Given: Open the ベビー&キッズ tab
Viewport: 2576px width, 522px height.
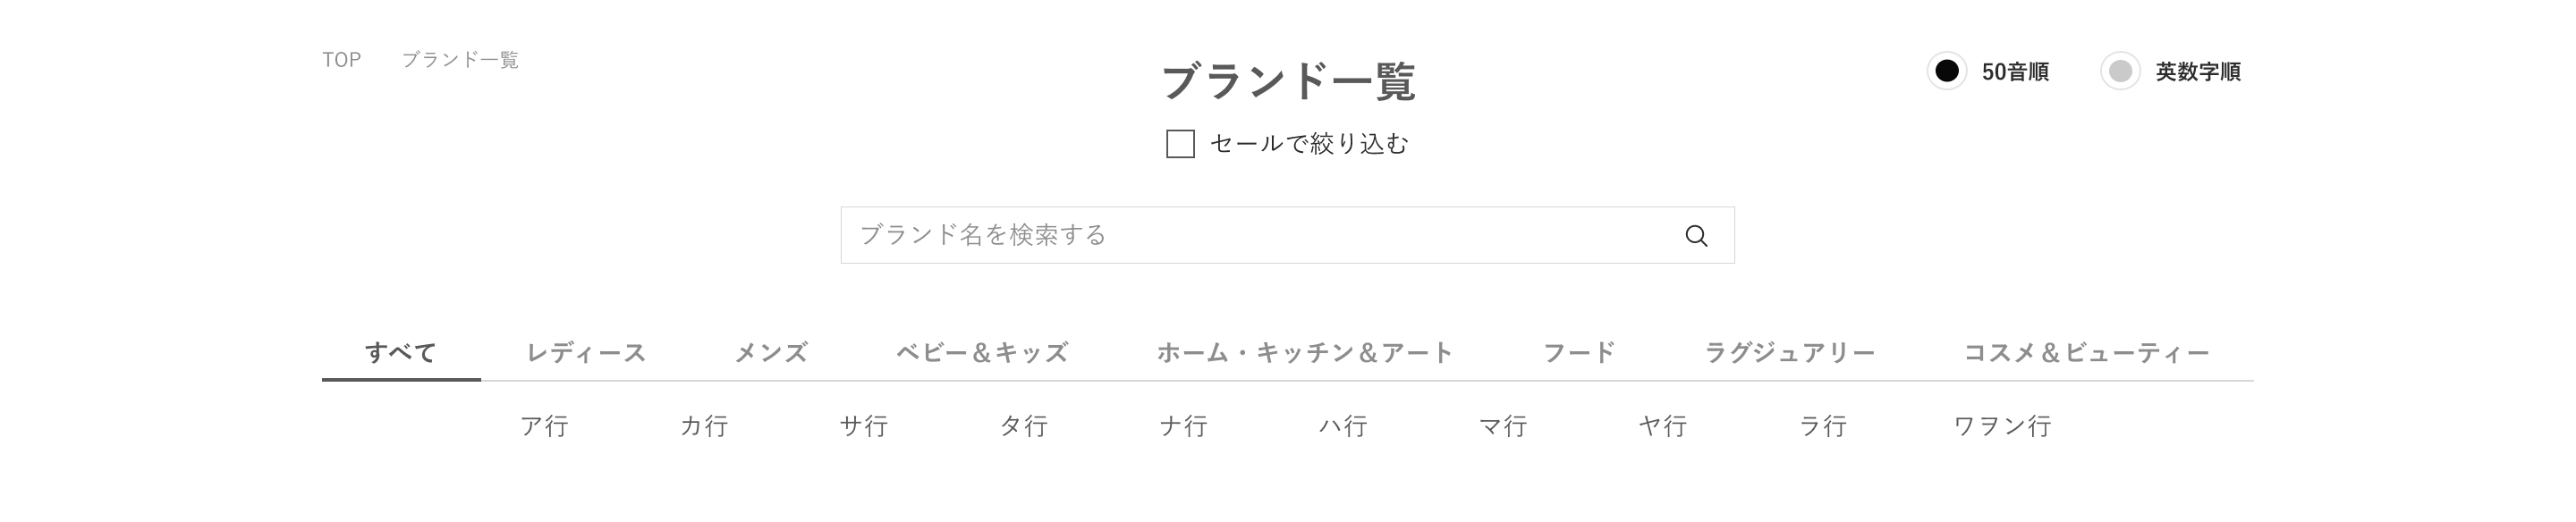Looking at the screenshot, I should tap(982, 353).
